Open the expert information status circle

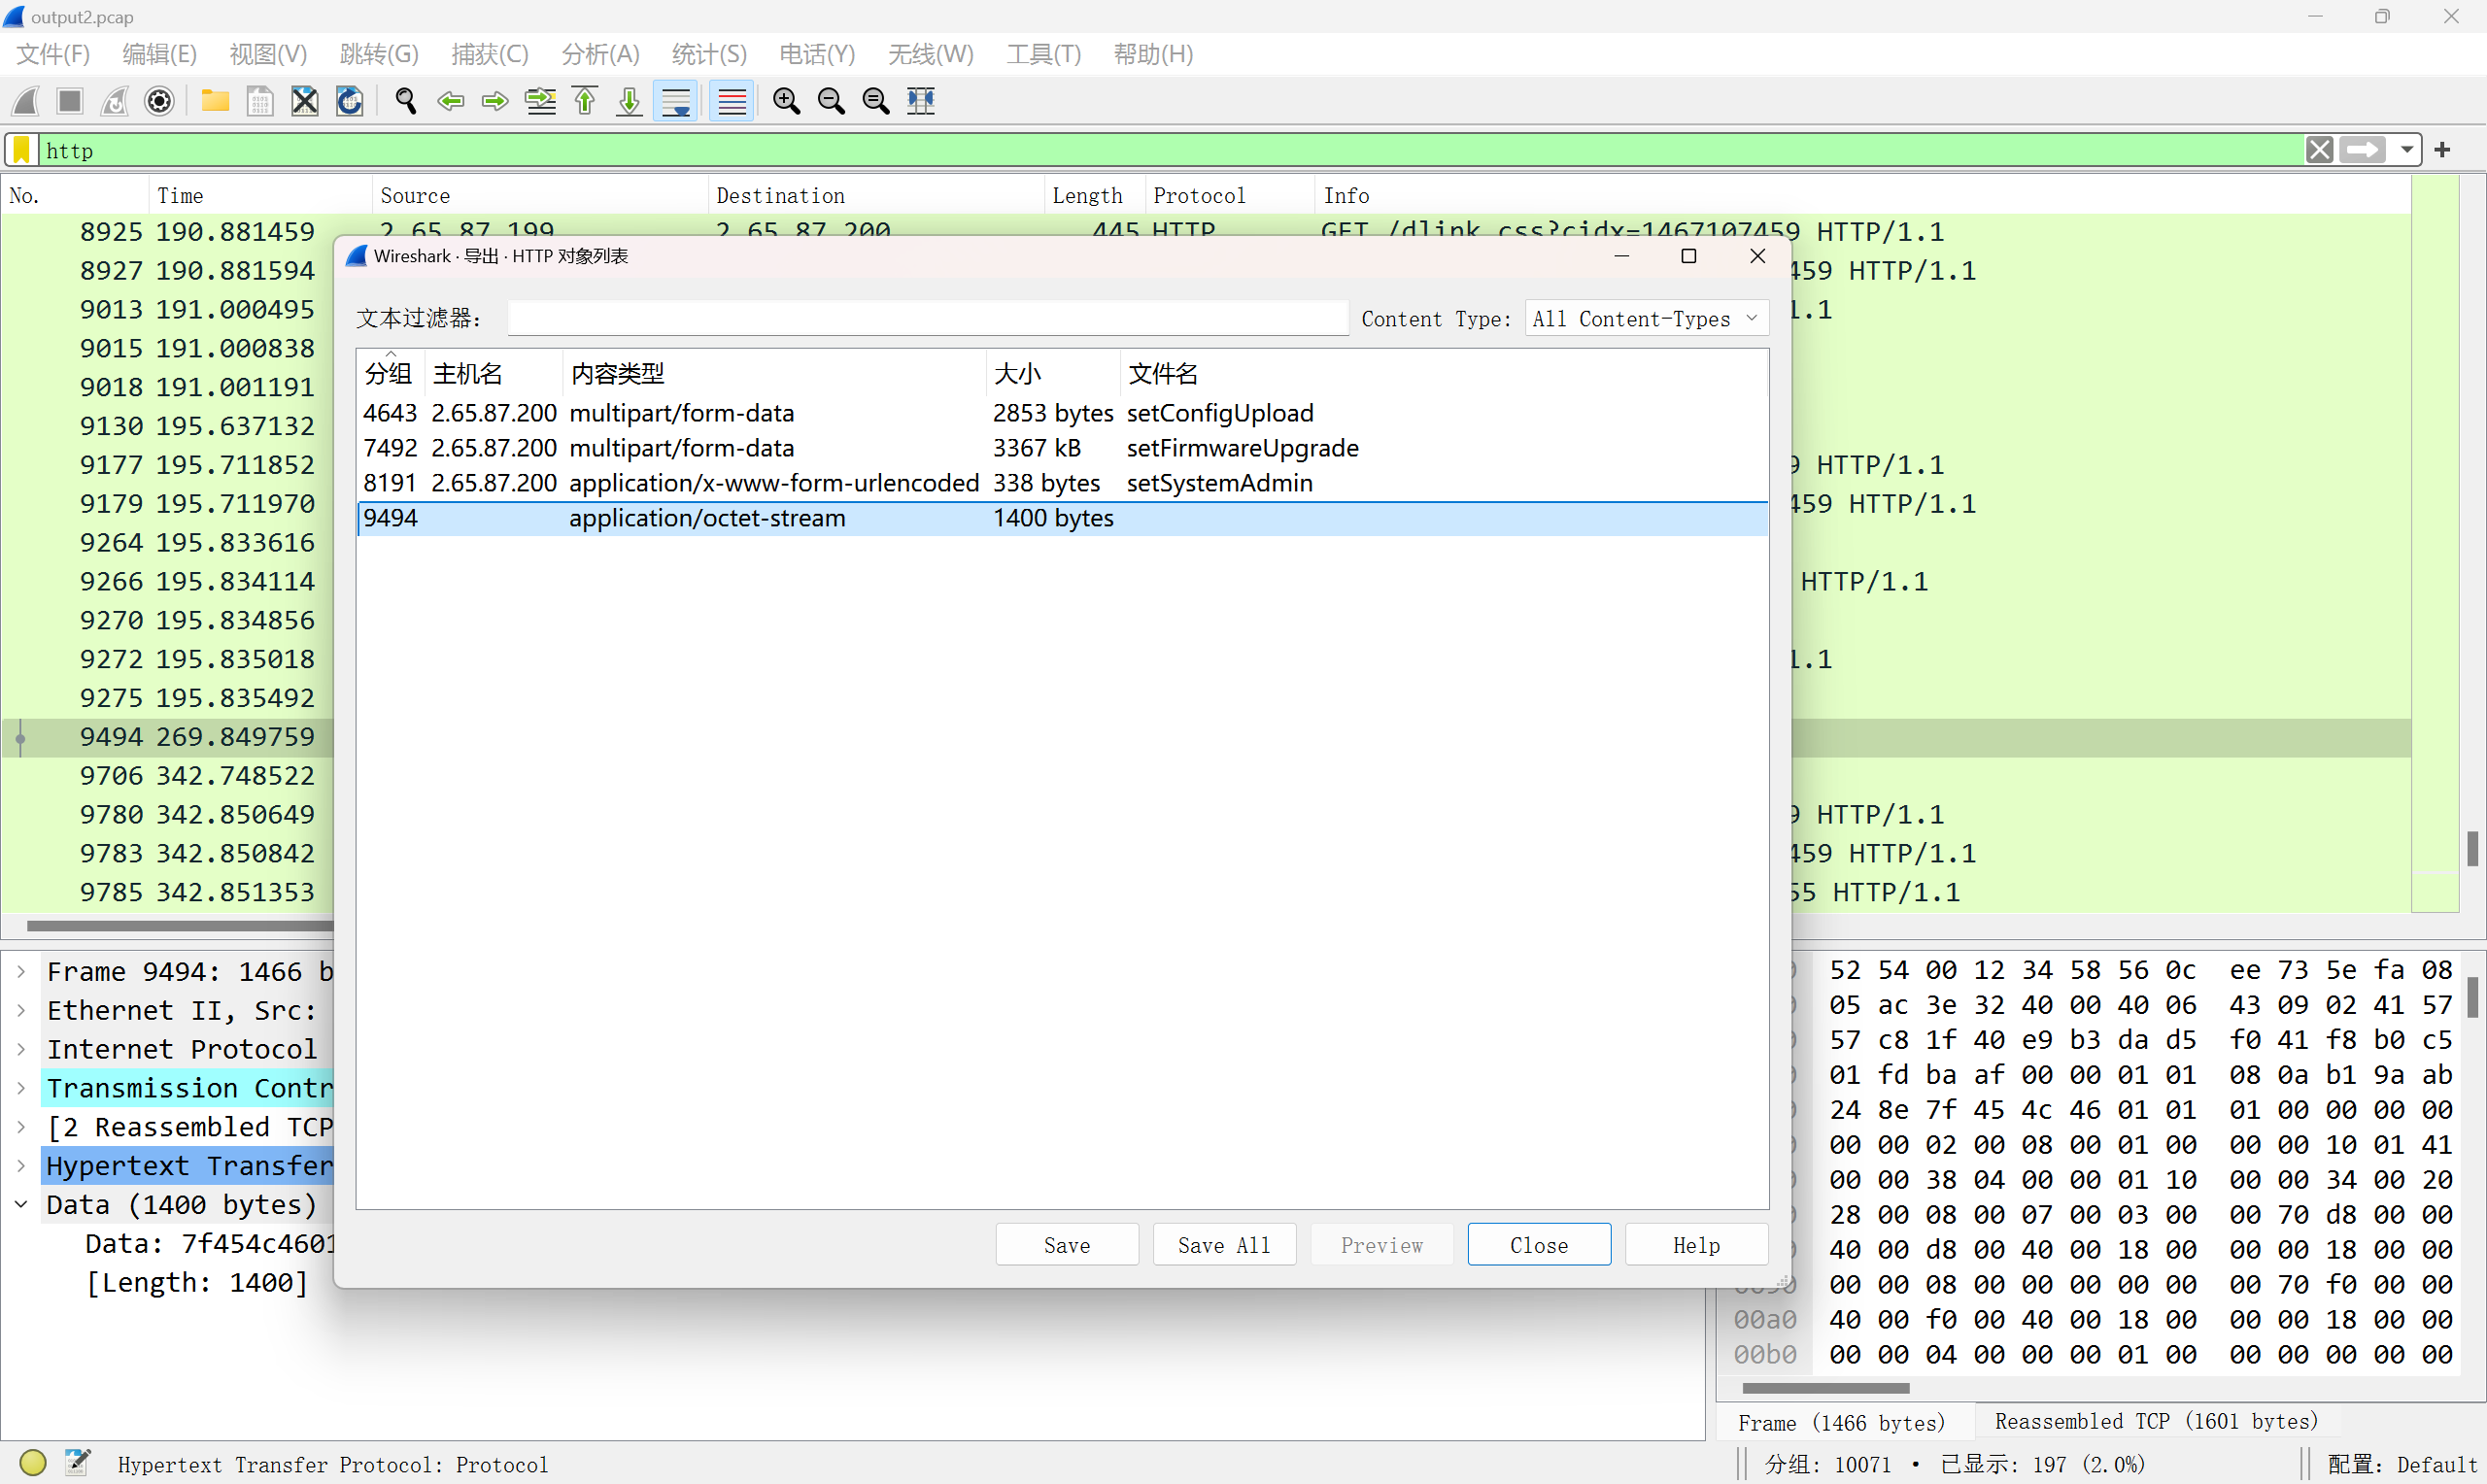click(33, 1463)
